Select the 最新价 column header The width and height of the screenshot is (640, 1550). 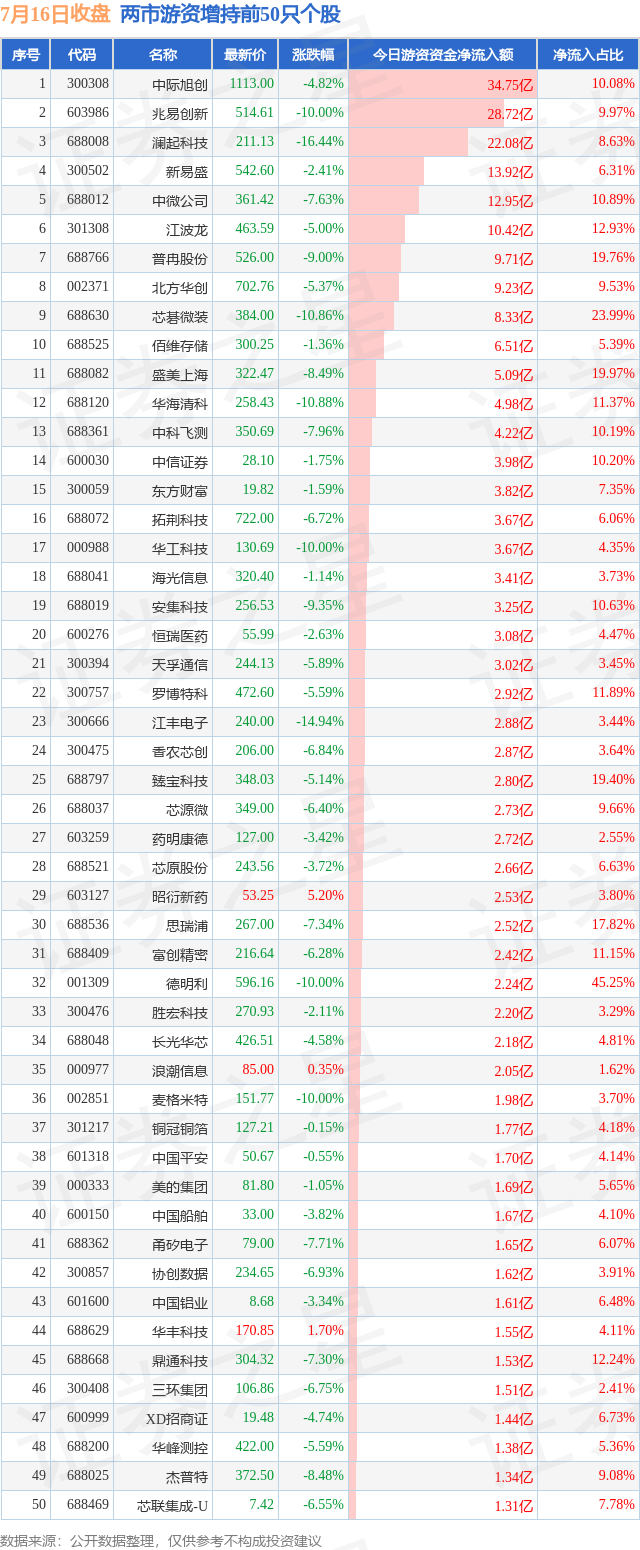point(245,55)
